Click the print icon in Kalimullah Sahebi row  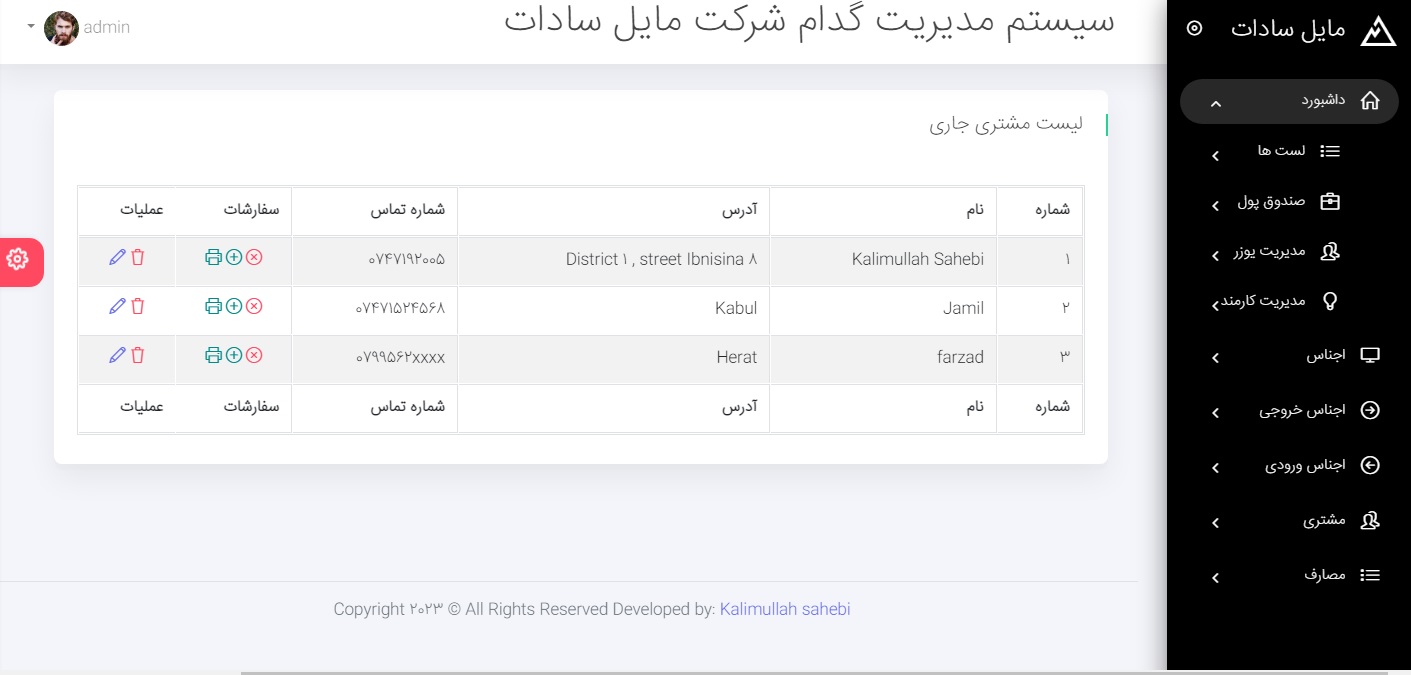pyautogui.click(x=213, y=257)
